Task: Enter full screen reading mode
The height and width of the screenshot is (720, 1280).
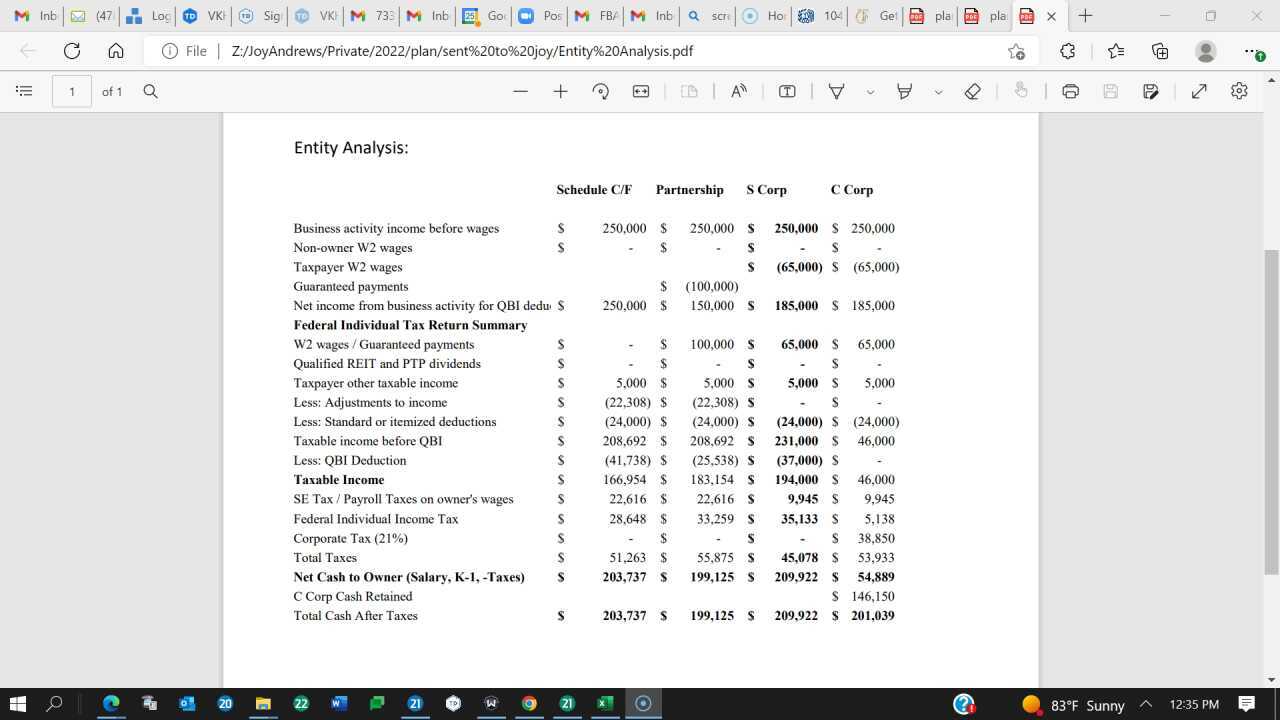Action: 1199,91
